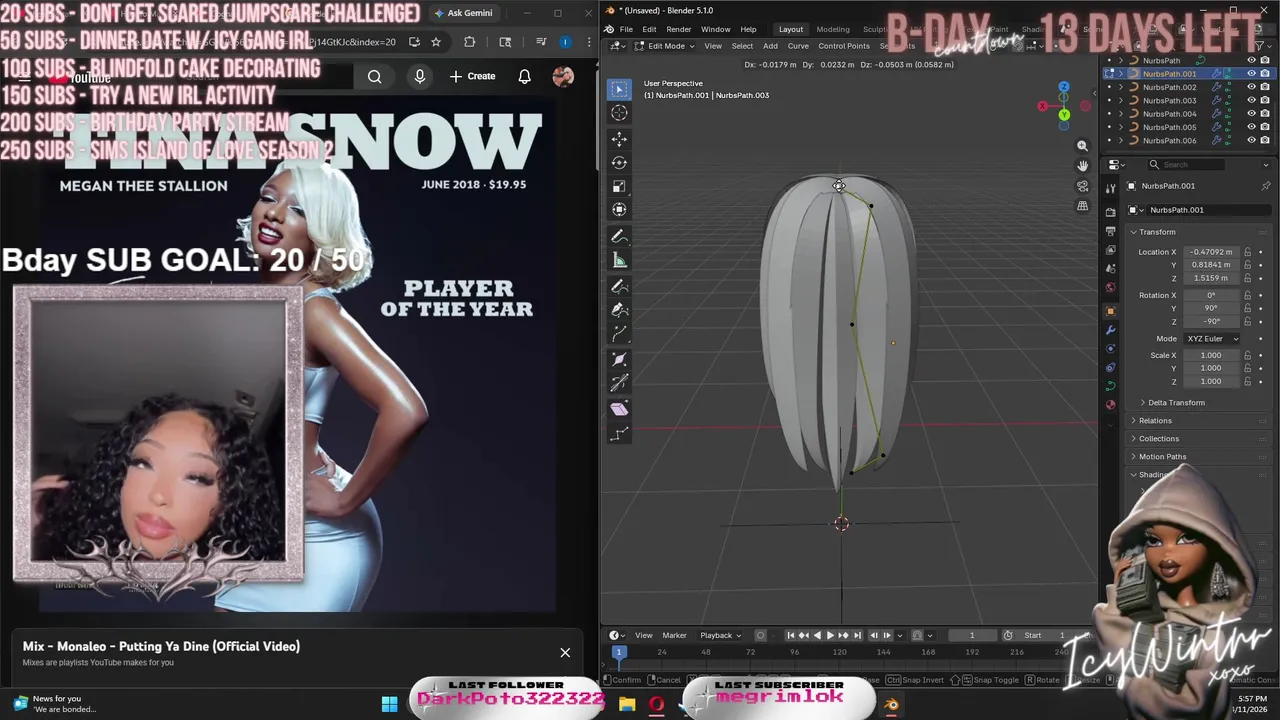Image resolution: width=1280 pixels, height=720 pixels.
Task: Hide NurbsPath.004 in viewport with eye icon
Action: tap(1251, 114)
